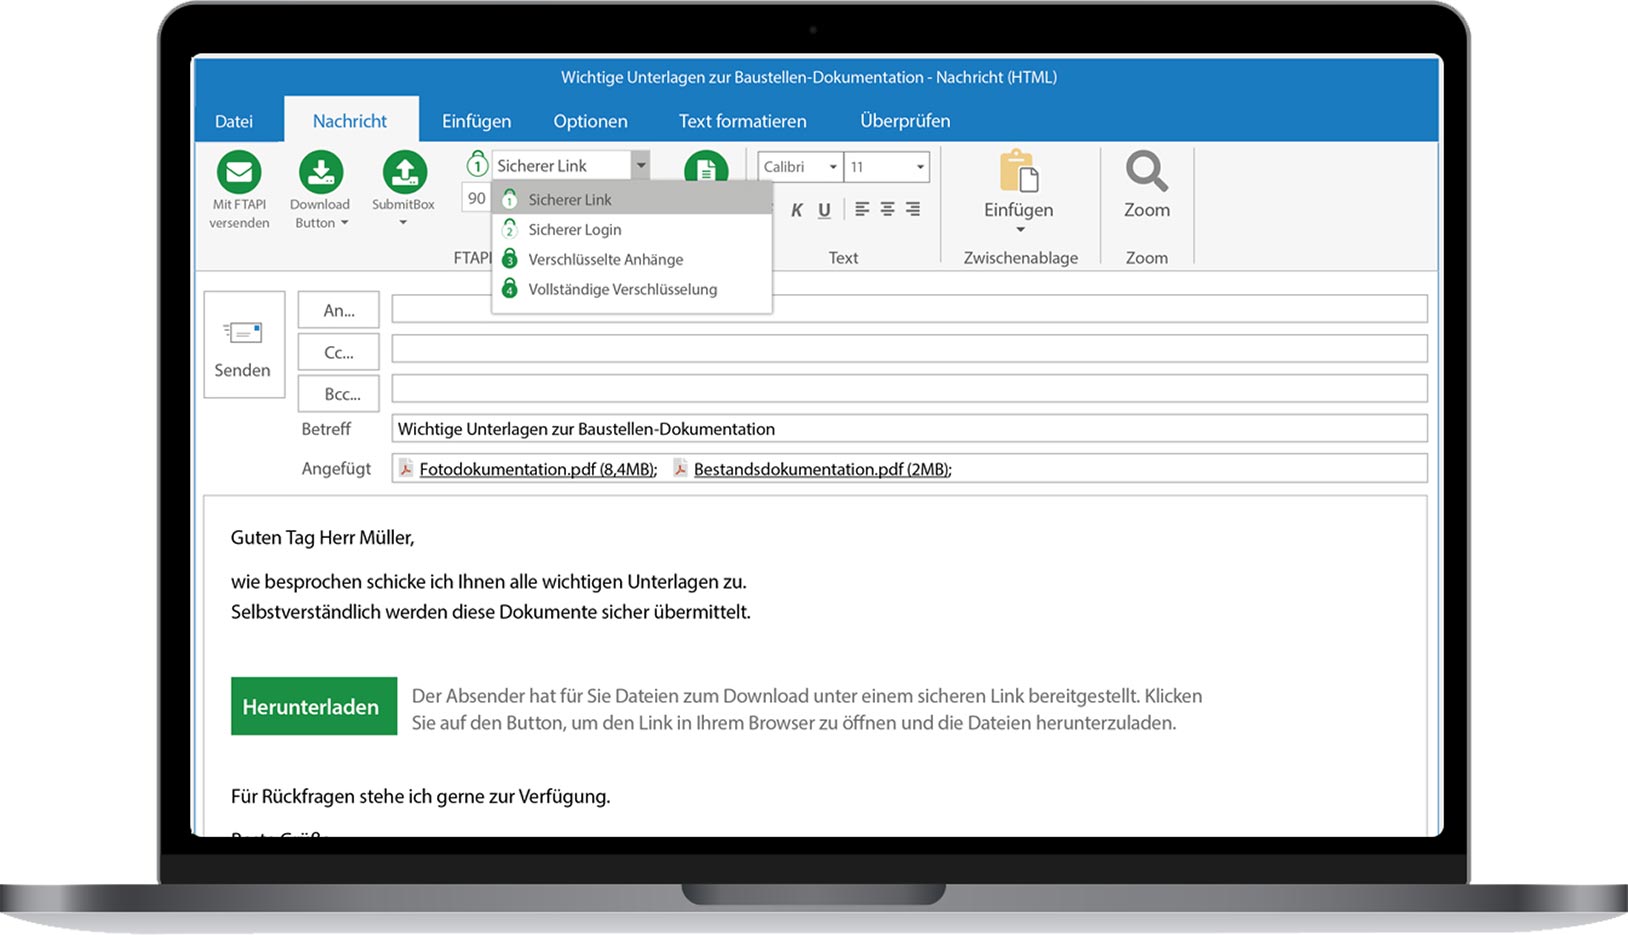Switch to the Einfügen ribbon tab
This screenshot has height=935, width=1628.
(477, 120)
